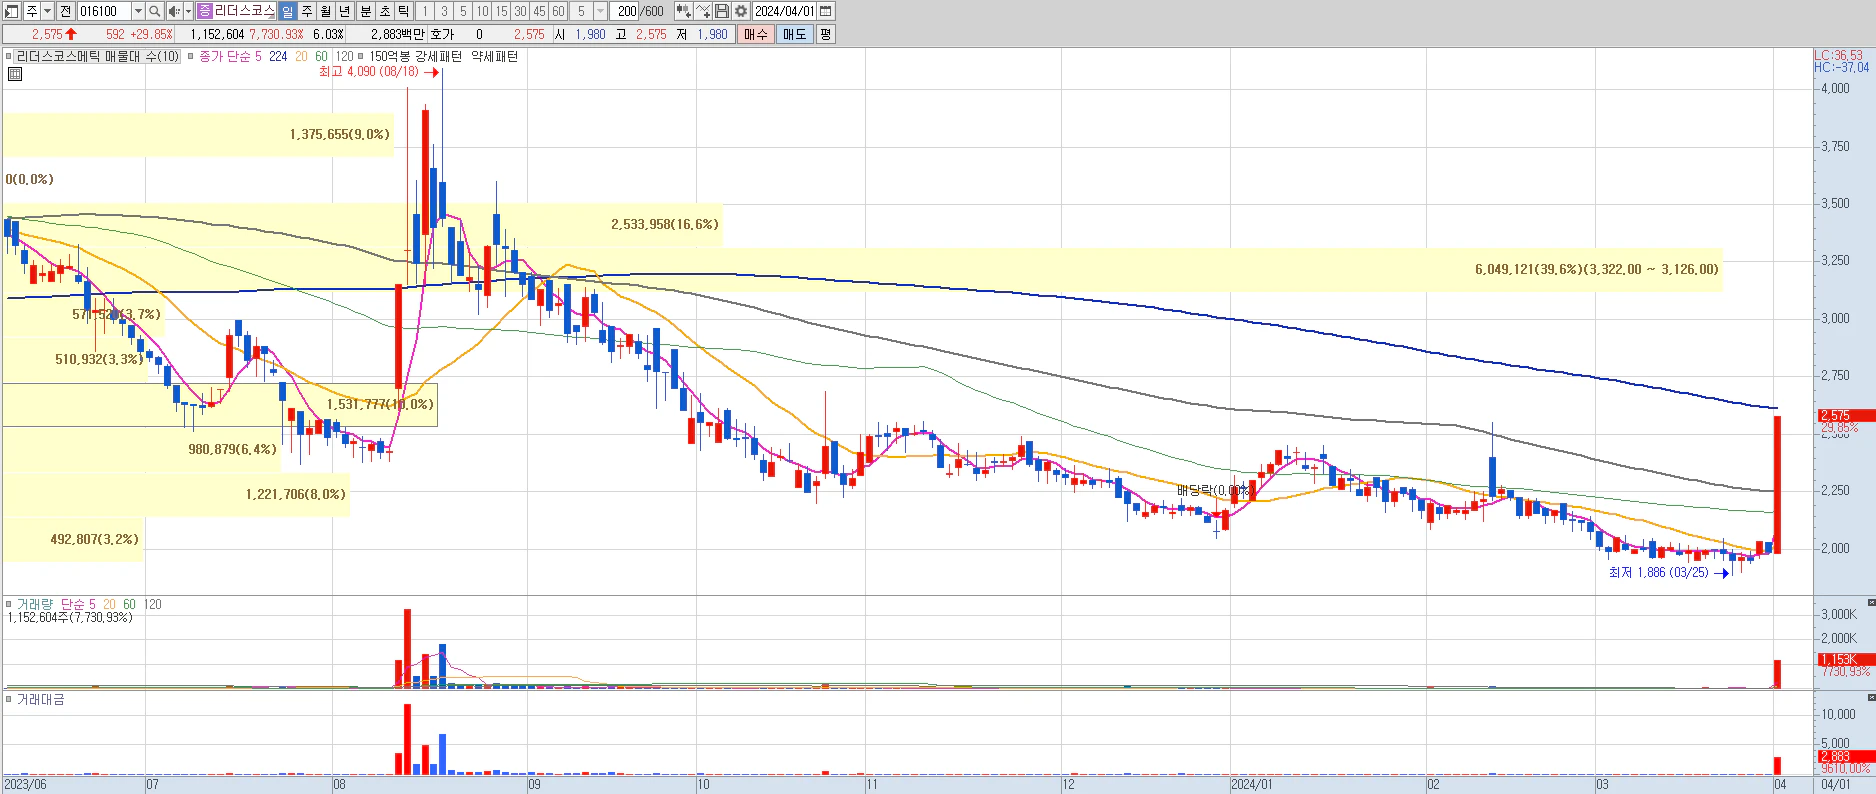1876x794 pixels.
Task: Switch to second 초 chart
Action: [x=384, y=11]
